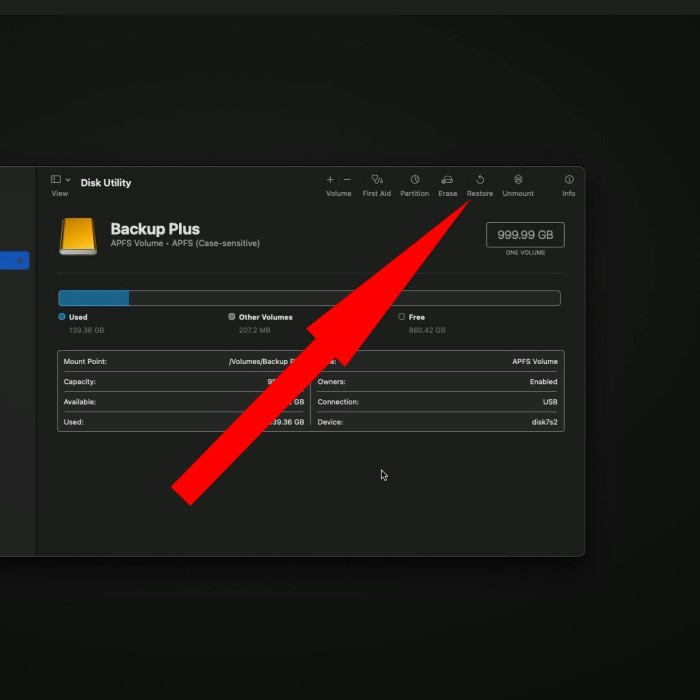The image size is (700, 700).
Task: Click the Disk Utility window title
Action: (106, 183)
